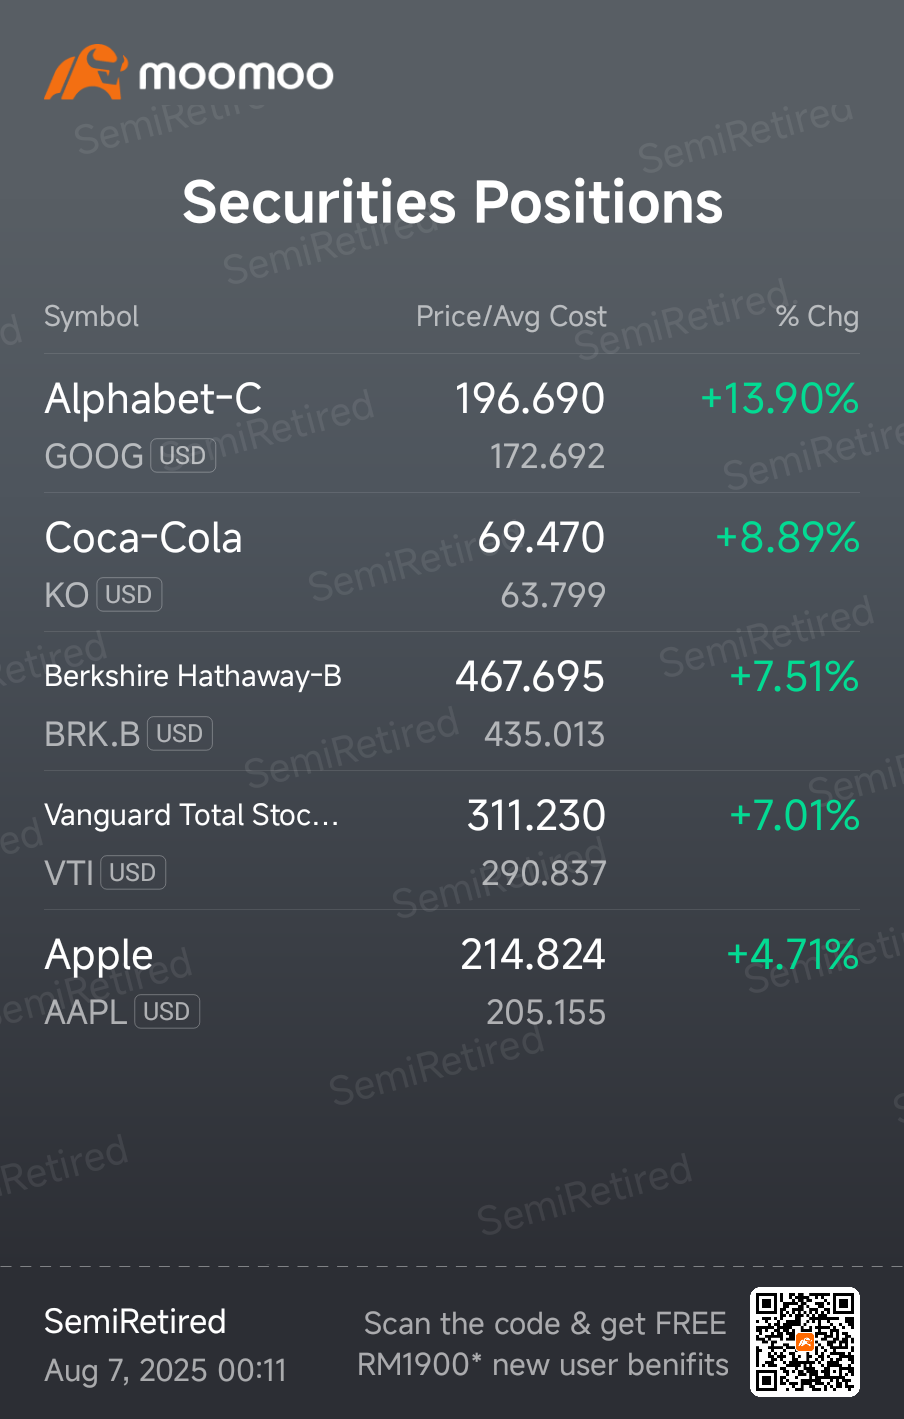Click the USD badge next to KO
Image resolution: width=904 pixels, height=1419 pixels.
click(129, 595)
